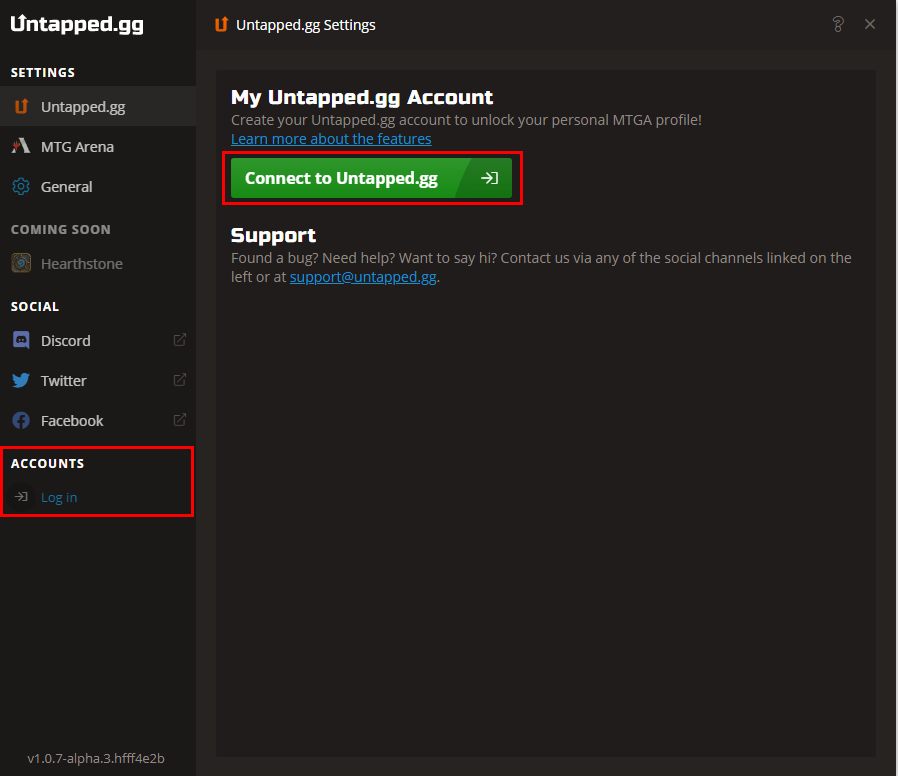Click the My Untapped.gg Account heading

[362, 97]
